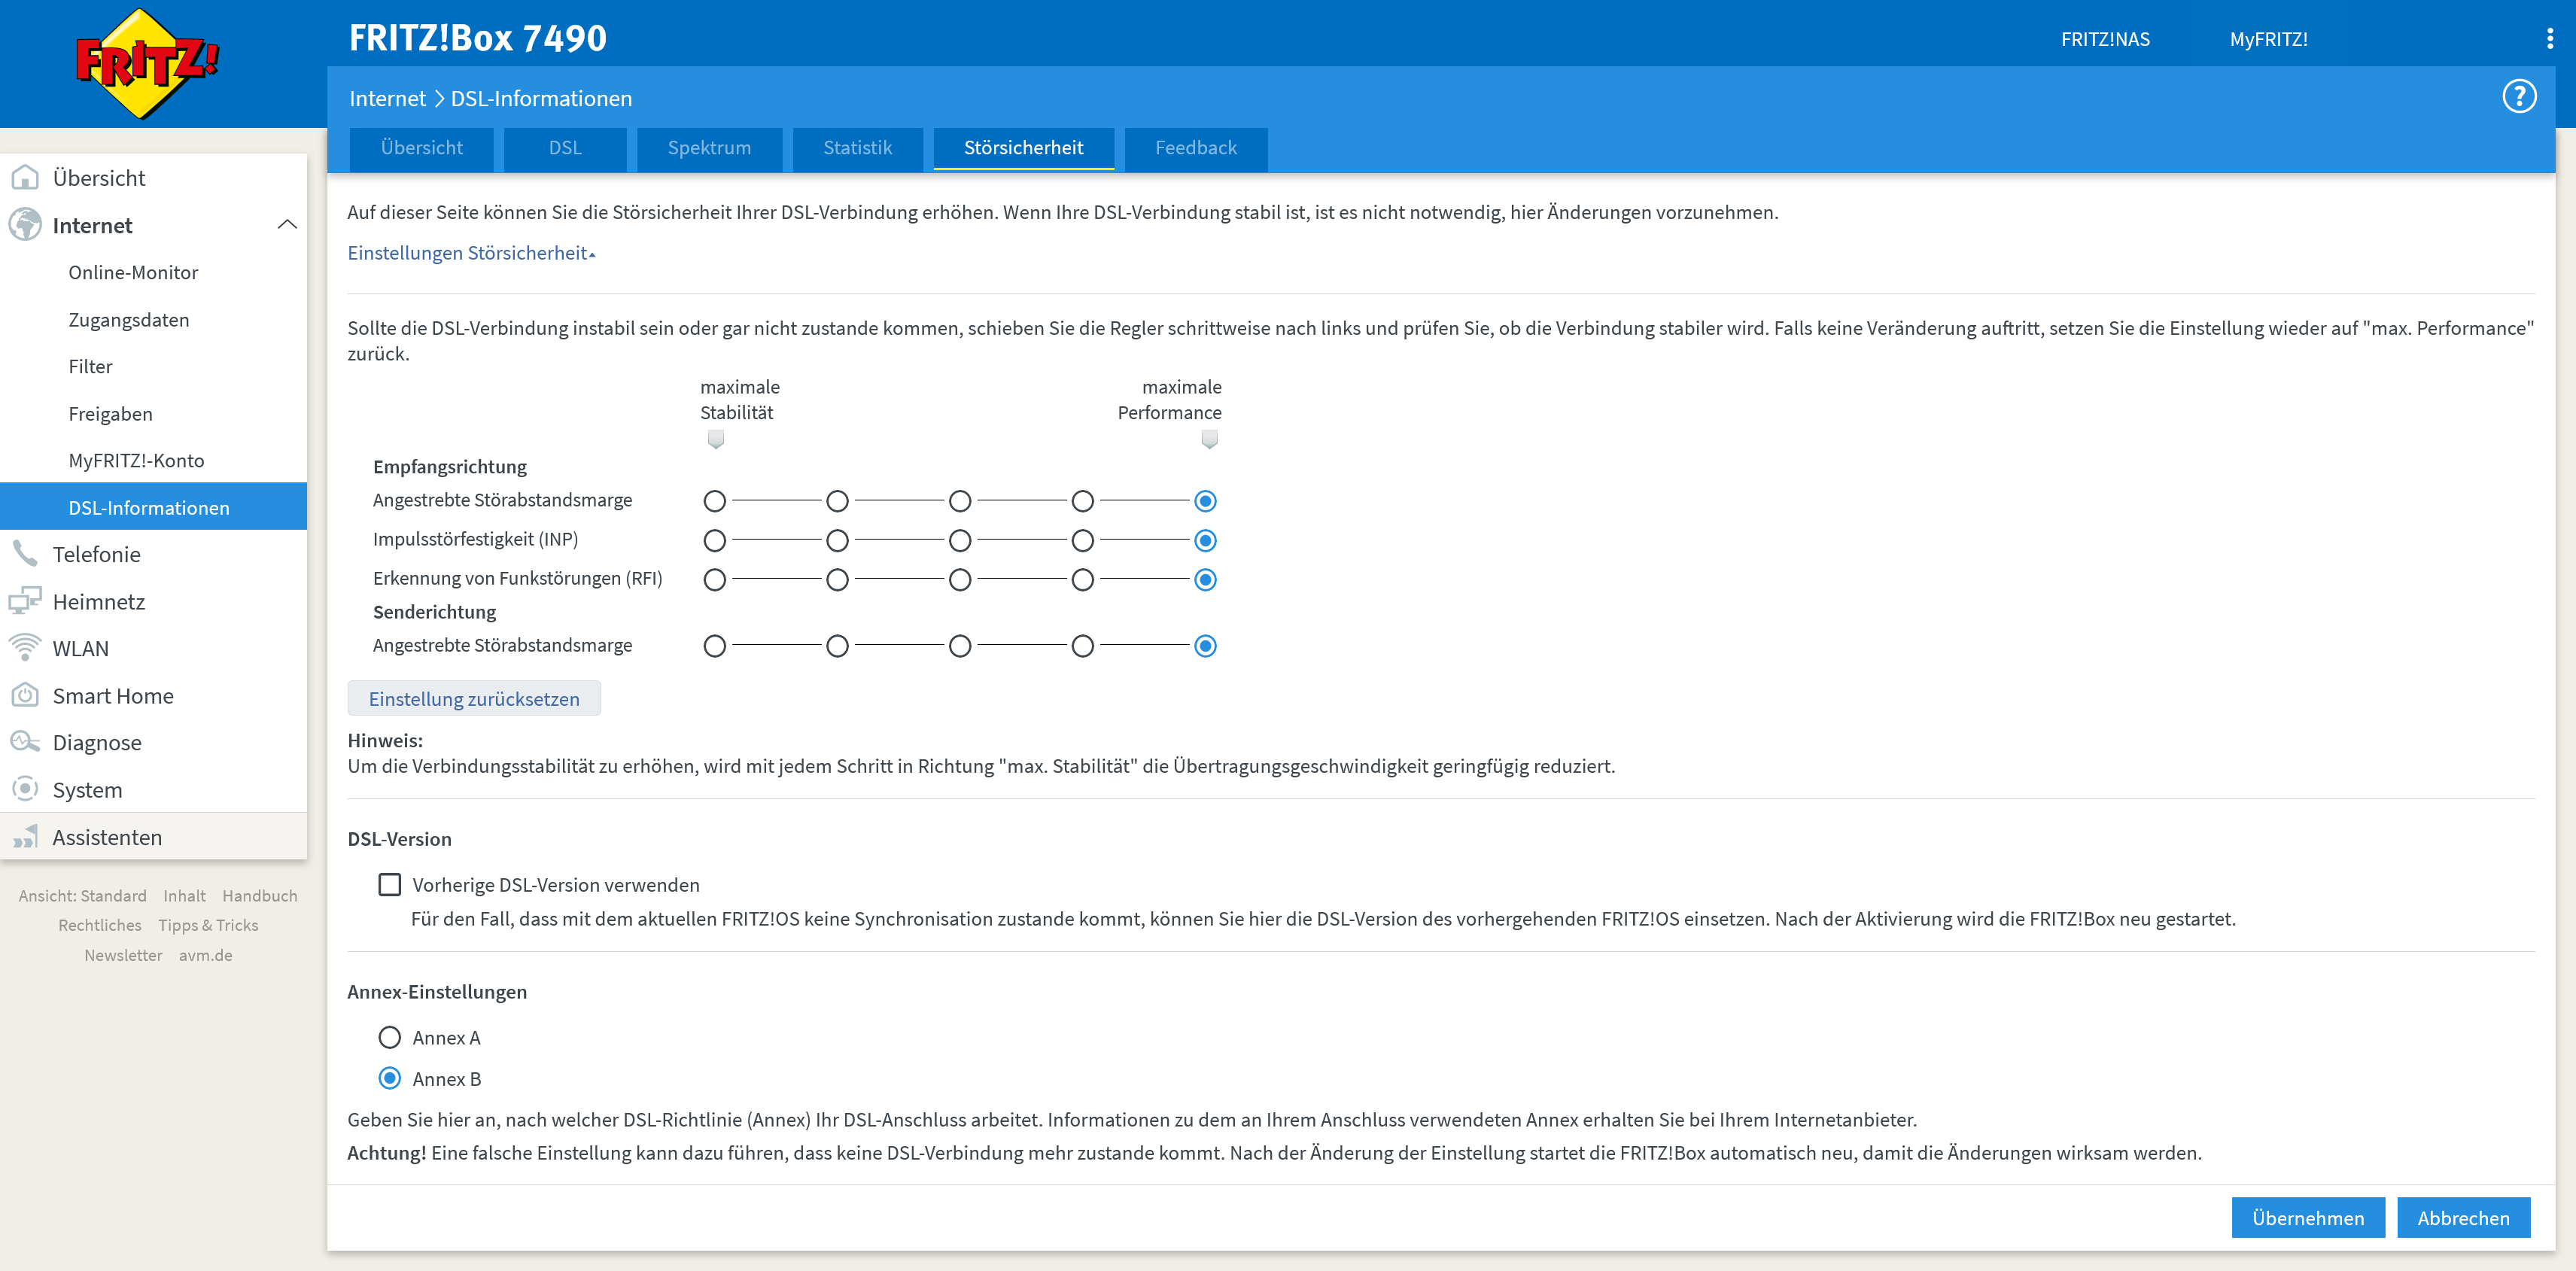Expand the System sidebar menu
This screenshot has width=2576, height=1271.
click(87, 789)
